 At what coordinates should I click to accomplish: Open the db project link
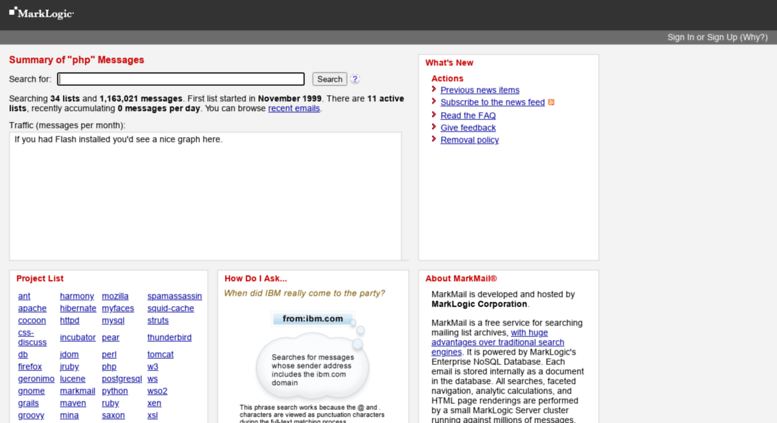(x=23, y=354)
